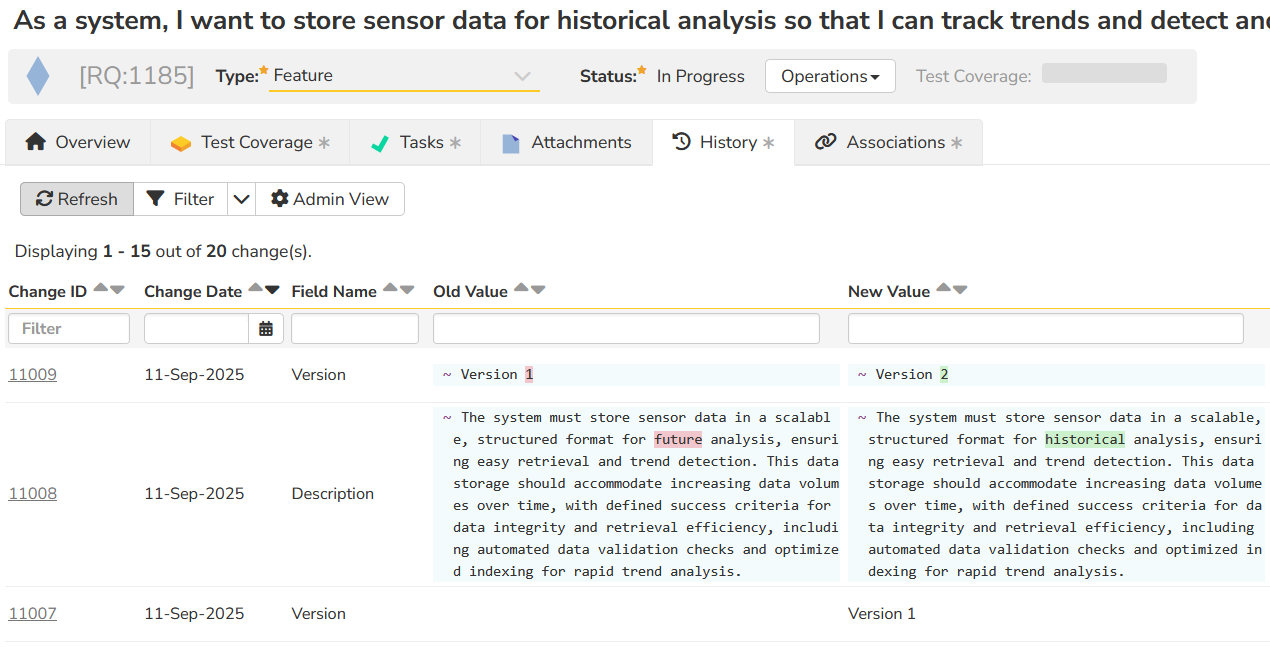Open the Test Coverage tab

click(250, 142)
